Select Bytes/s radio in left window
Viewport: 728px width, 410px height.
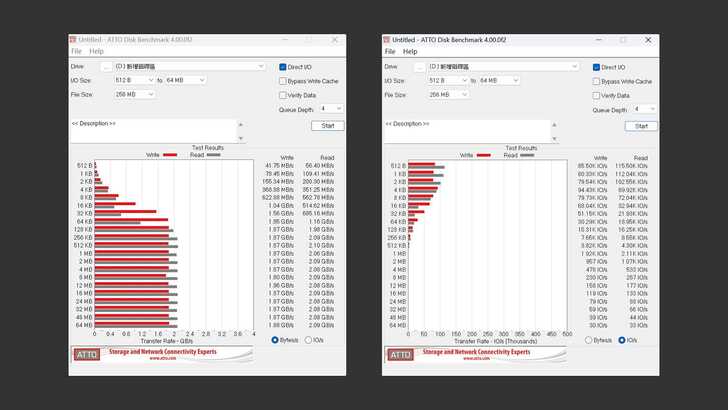tap(275, 340)
